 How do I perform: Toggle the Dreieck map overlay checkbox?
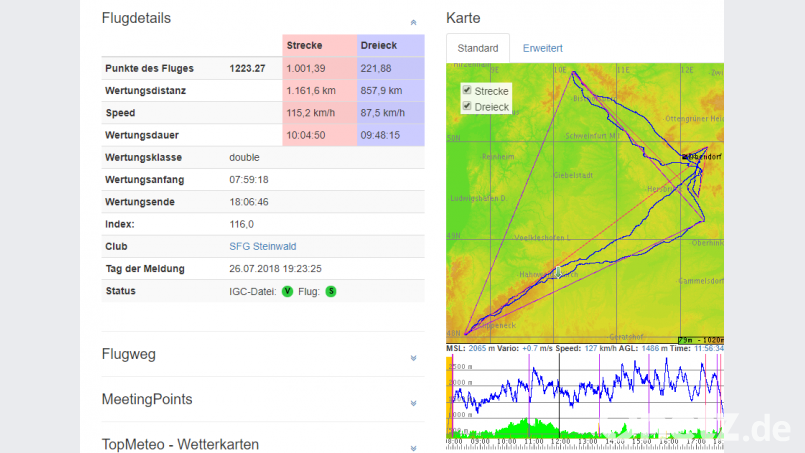[x=467, y=106]
